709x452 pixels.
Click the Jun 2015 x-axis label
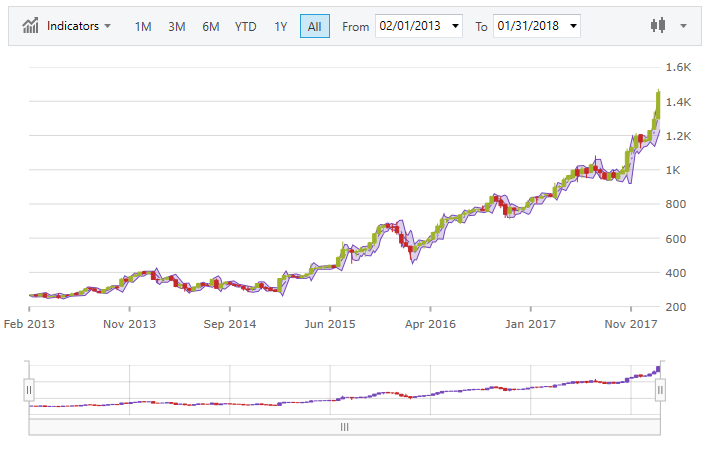coord(330,324)
